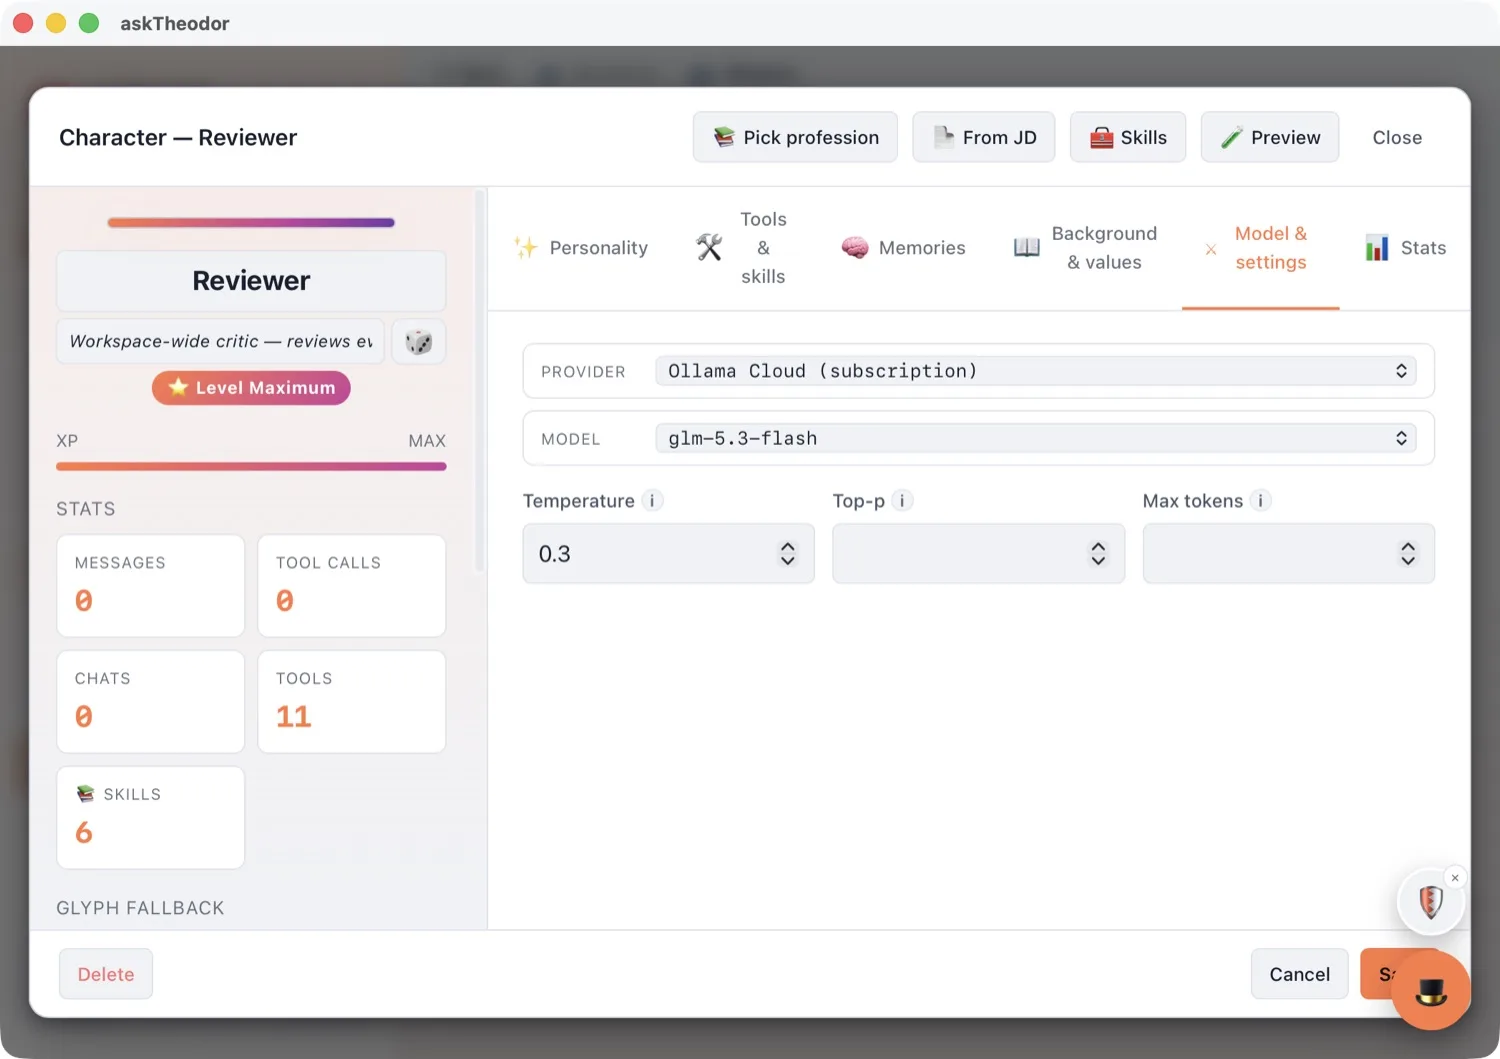Click the Cancel button
This screenshot has width=1500, height=1059.
1299,974
